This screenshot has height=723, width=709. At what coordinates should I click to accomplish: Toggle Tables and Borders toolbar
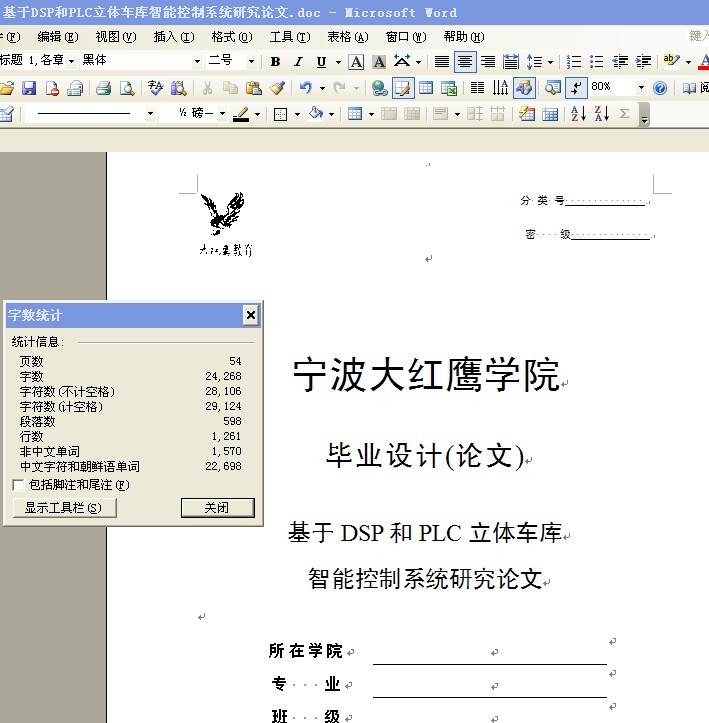coord(403,88)
